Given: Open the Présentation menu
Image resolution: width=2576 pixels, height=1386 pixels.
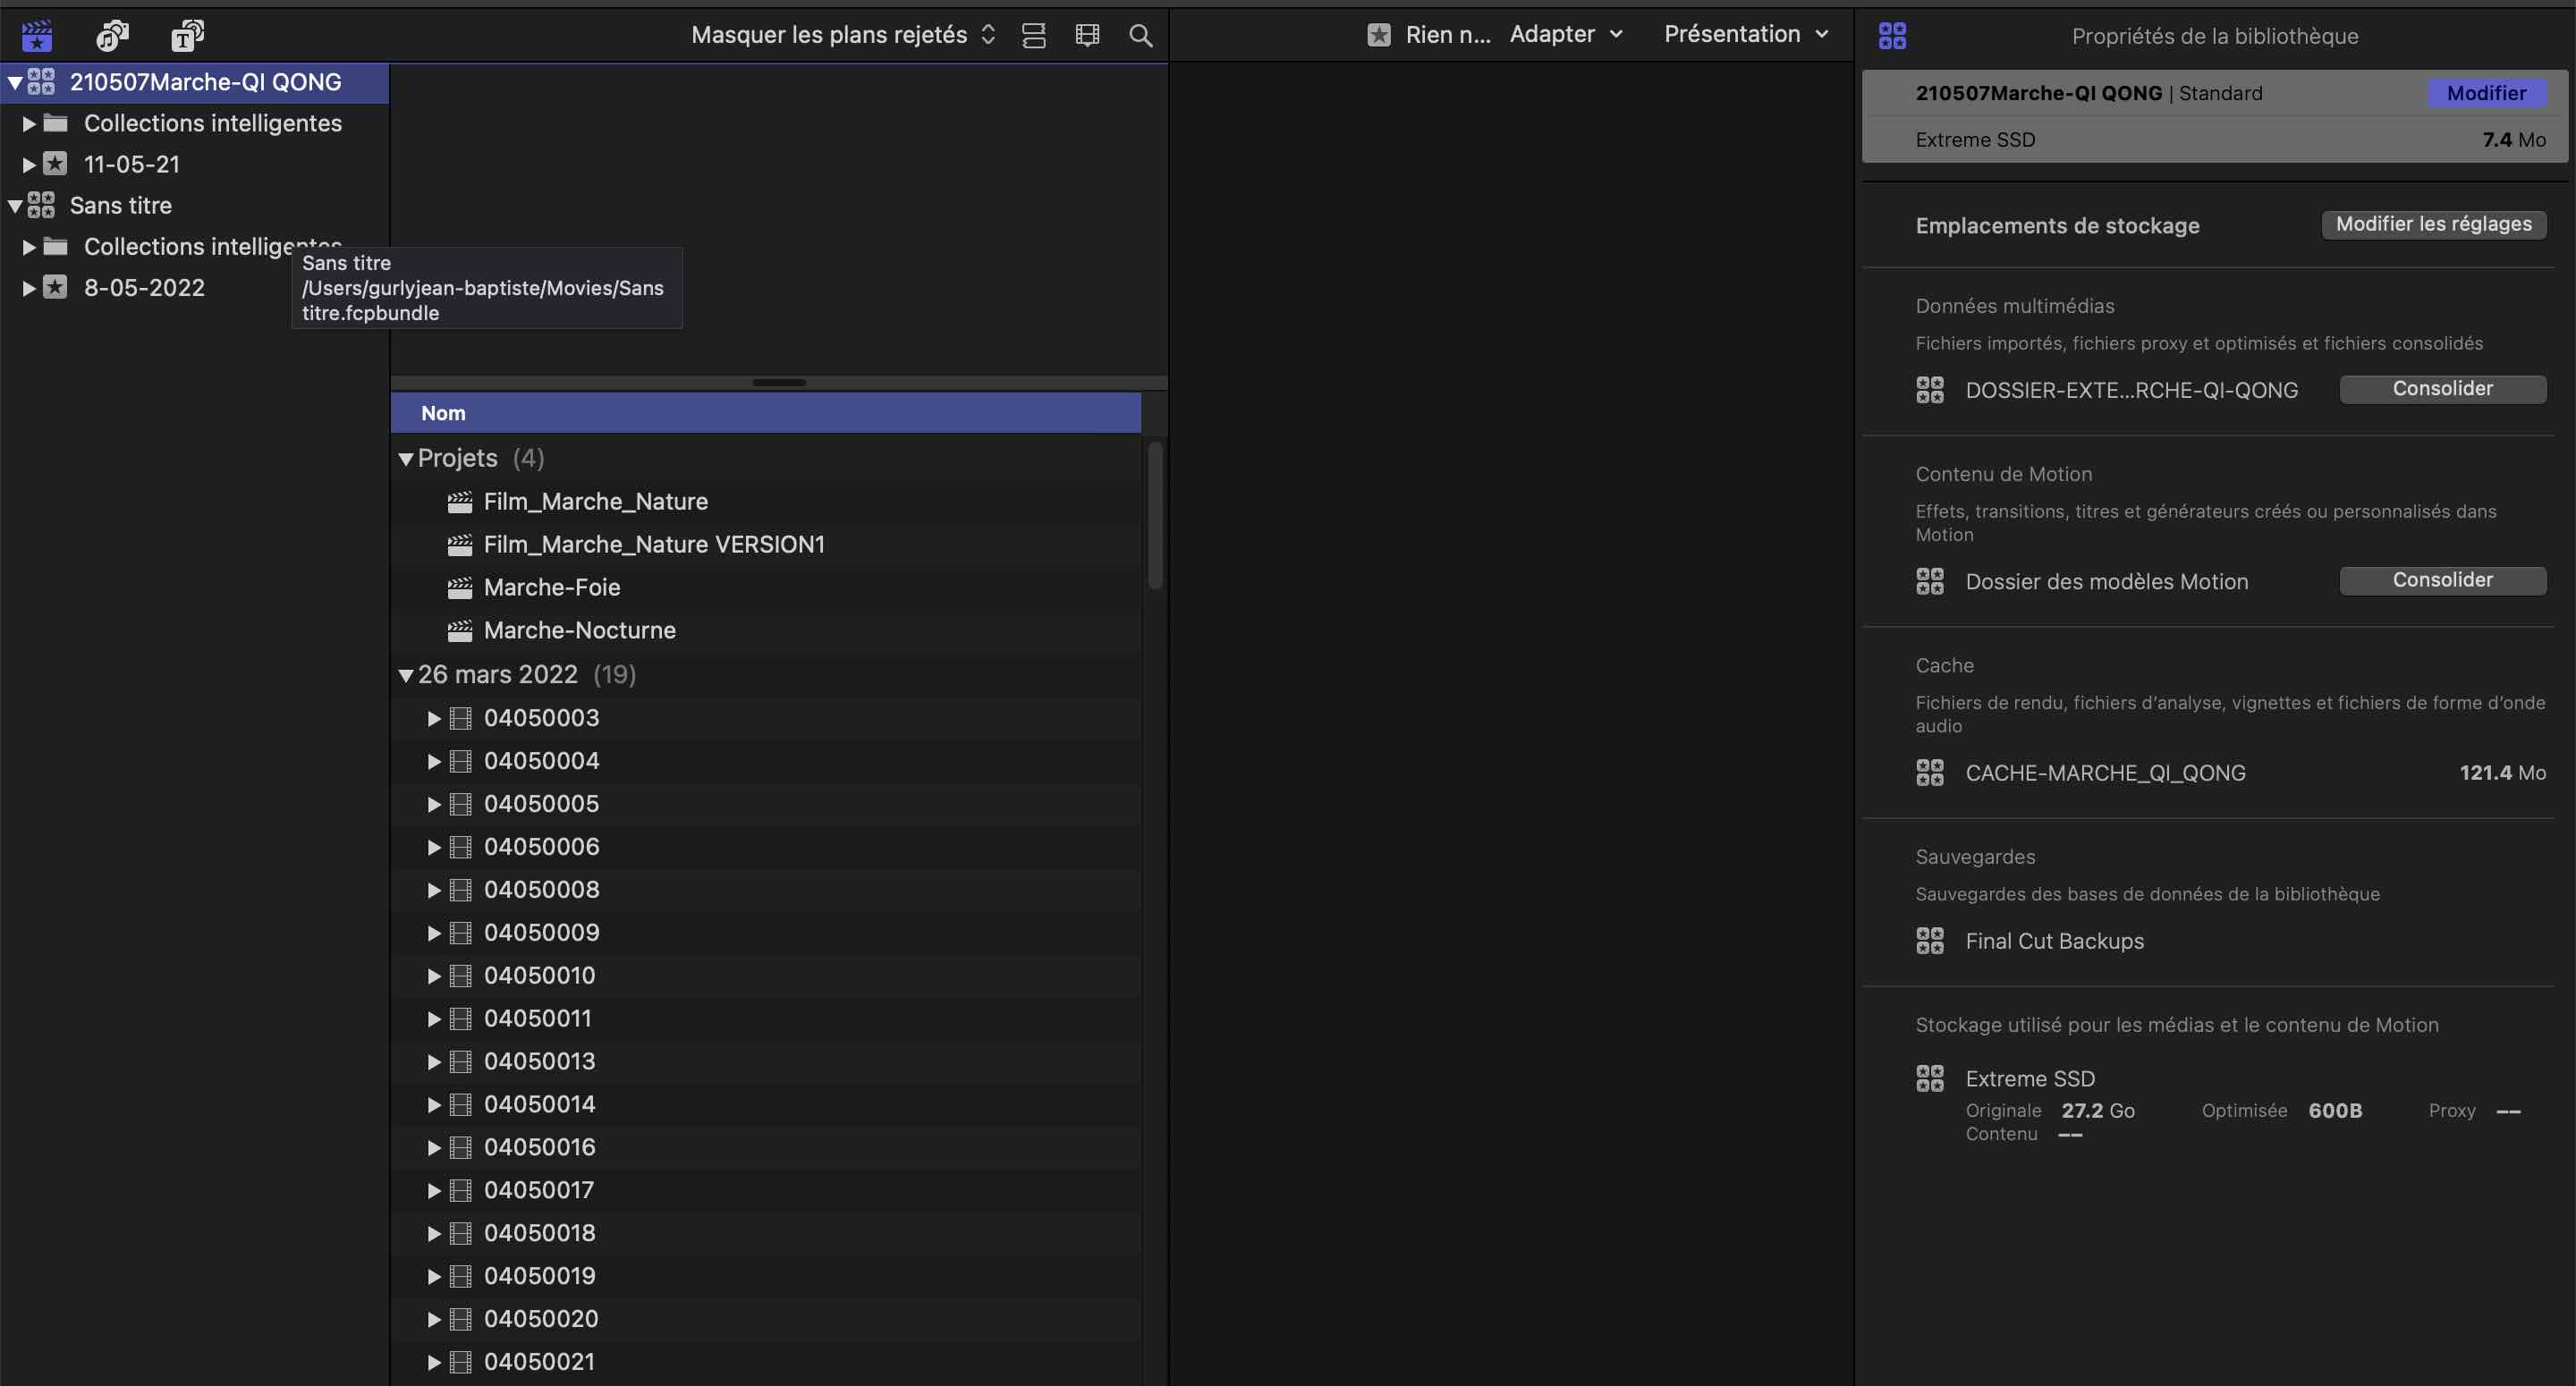Looking at the screenshot, I should pyautogui.click(x=1745, y=34).
